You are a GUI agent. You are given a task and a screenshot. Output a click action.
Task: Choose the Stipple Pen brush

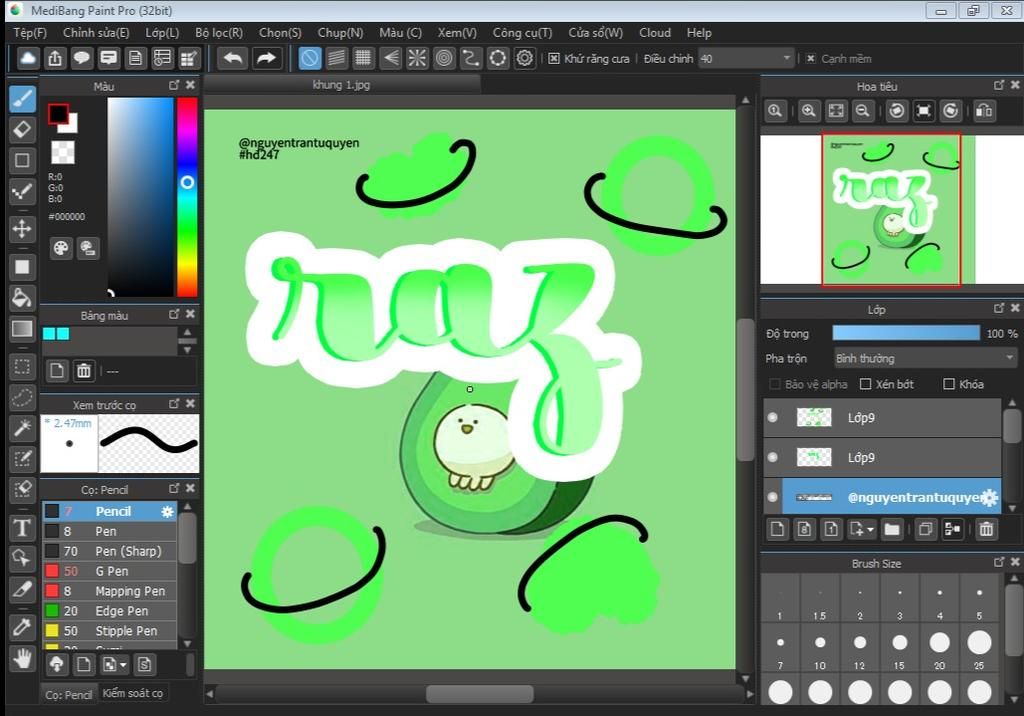point(110,631)
